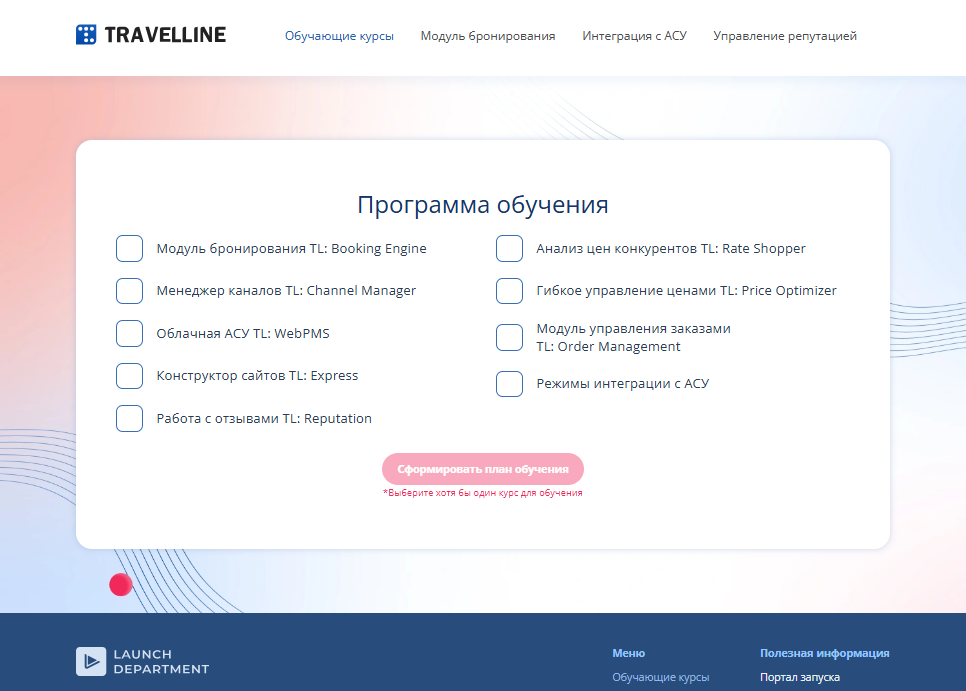
Task: Click the Полезная информация footer heading
Action: coord(824,653)
